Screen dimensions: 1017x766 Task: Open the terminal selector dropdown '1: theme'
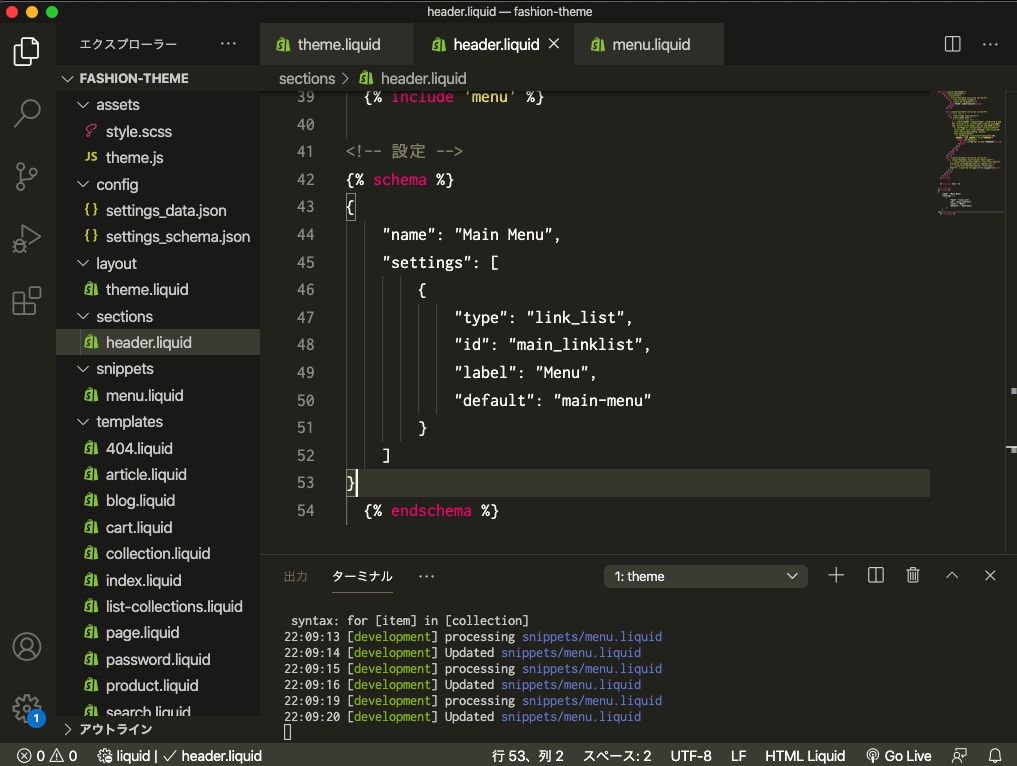click(x=705, y=576)
